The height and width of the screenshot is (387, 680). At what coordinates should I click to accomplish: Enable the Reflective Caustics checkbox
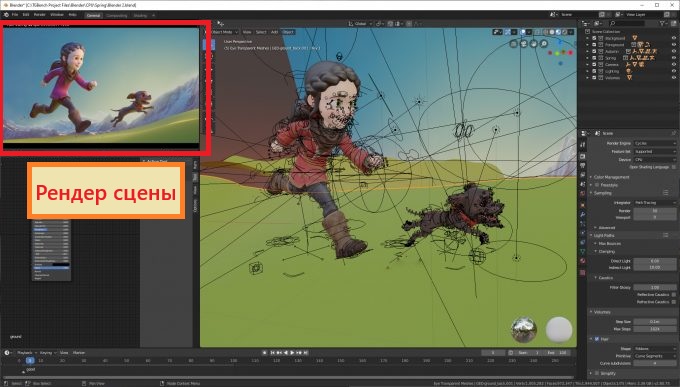pyautogui.click(x=673, y=295)
